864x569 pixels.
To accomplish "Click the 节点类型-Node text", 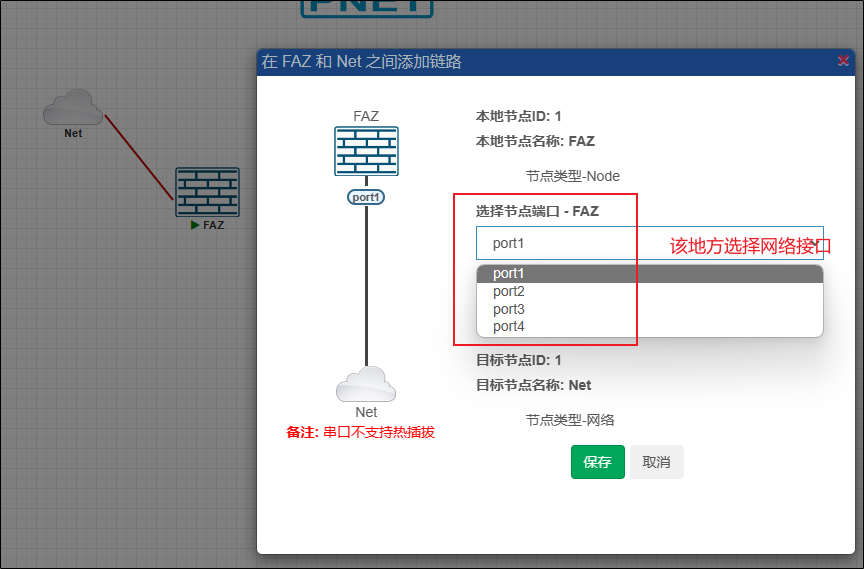I will tap(573, 176).
